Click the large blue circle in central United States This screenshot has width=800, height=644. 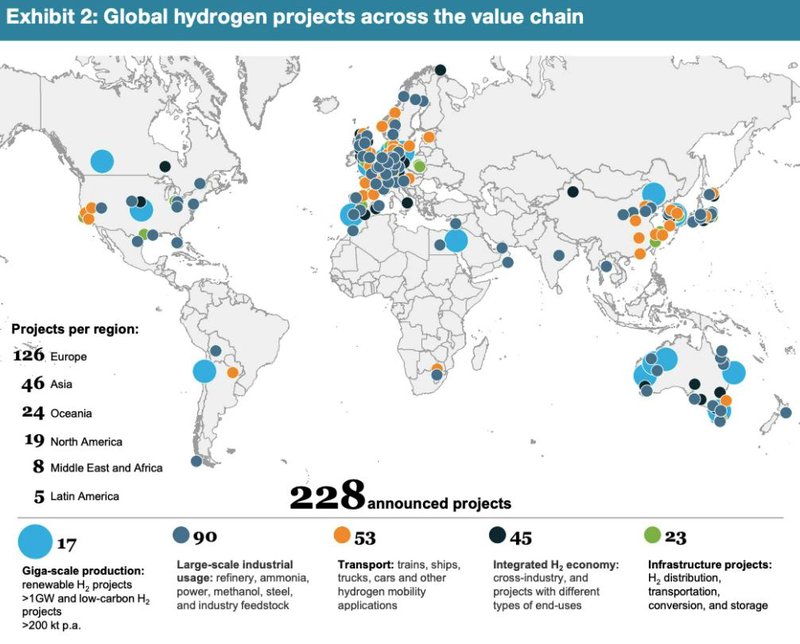coord(141,210)
